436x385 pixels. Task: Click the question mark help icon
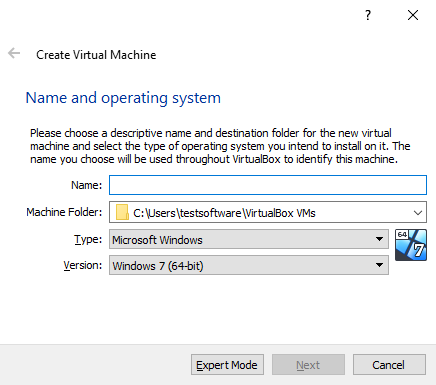tap(368, 15)
